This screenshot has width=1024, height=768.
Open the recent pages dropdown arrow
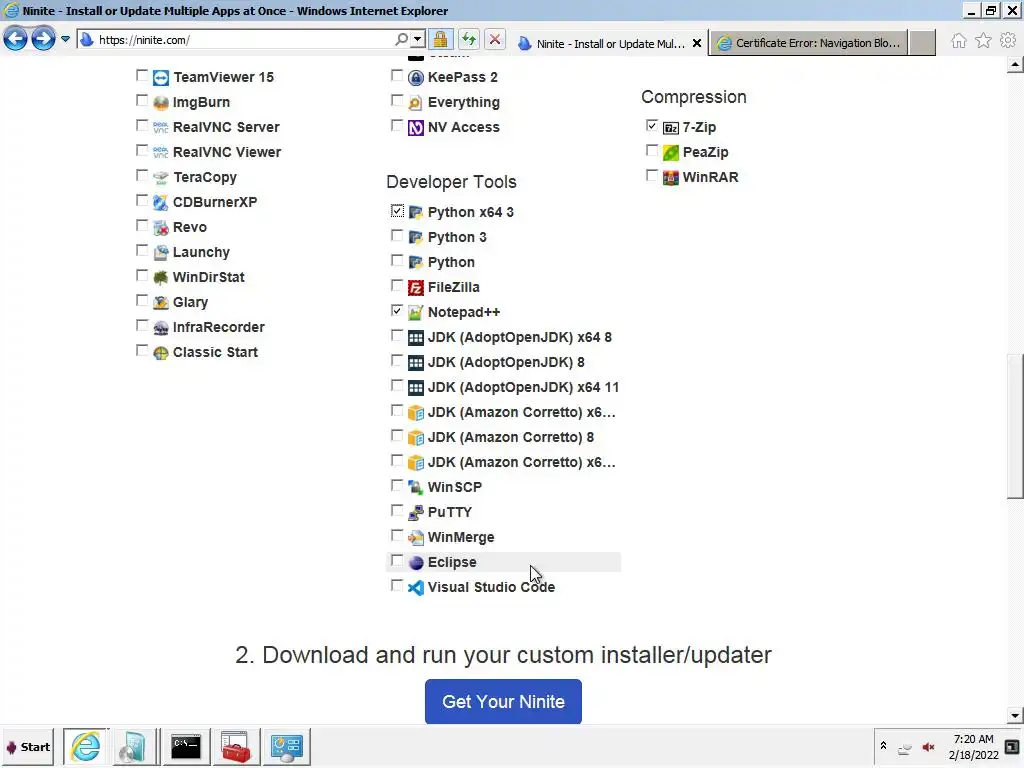click(65, 39)
